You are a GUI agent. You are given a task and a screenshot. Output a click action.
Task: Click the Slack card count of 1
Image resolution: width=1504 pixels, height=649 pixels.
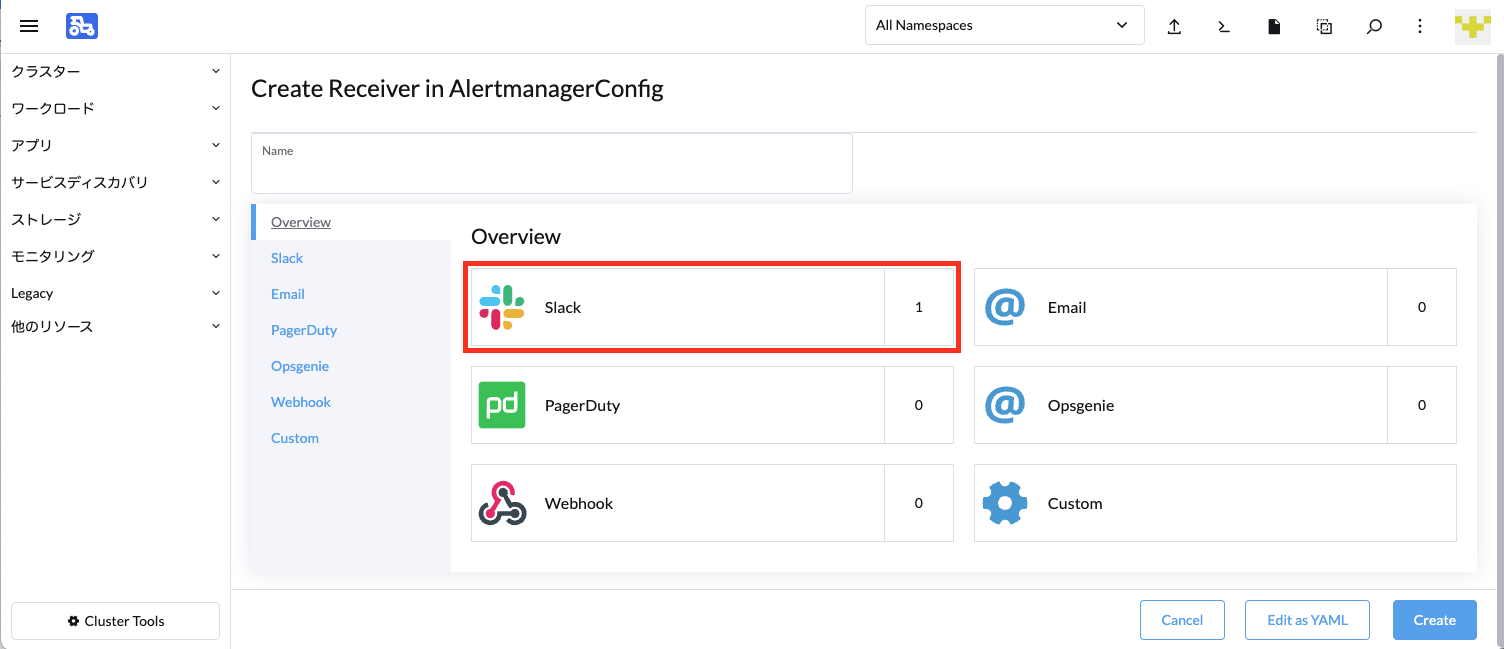(919, 307)
